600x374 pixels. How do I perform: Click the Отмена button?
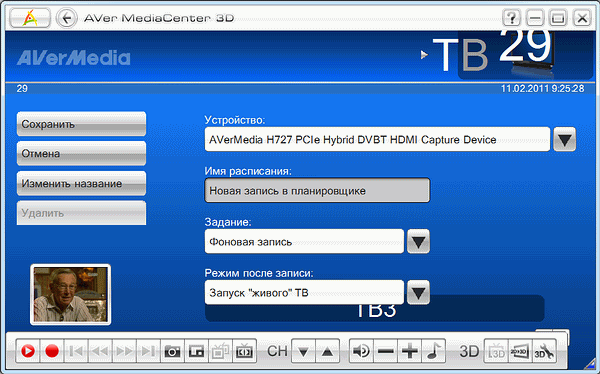point(81,154)
